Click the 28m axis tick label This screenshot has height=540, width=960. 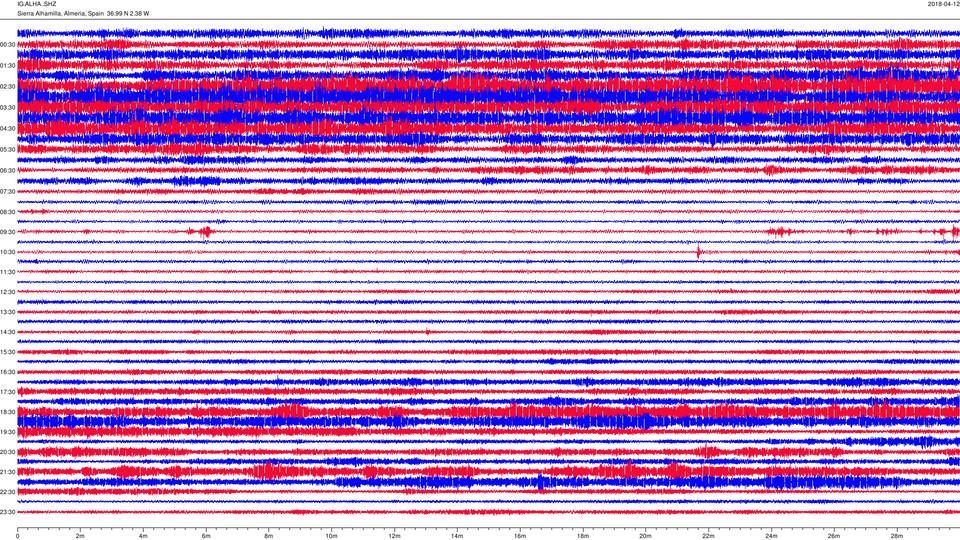(896, 536)
